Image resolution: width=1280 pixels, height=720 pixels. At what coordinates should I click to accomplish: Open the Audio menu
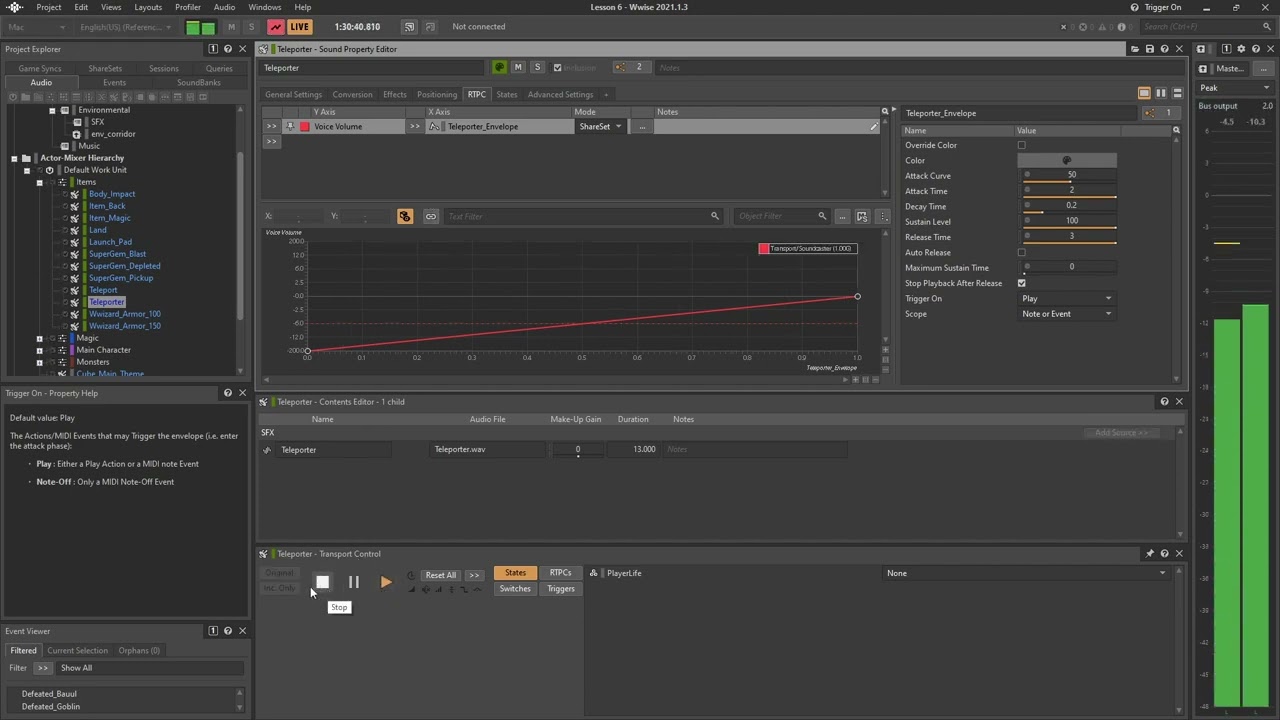click(x=224, y=7)
